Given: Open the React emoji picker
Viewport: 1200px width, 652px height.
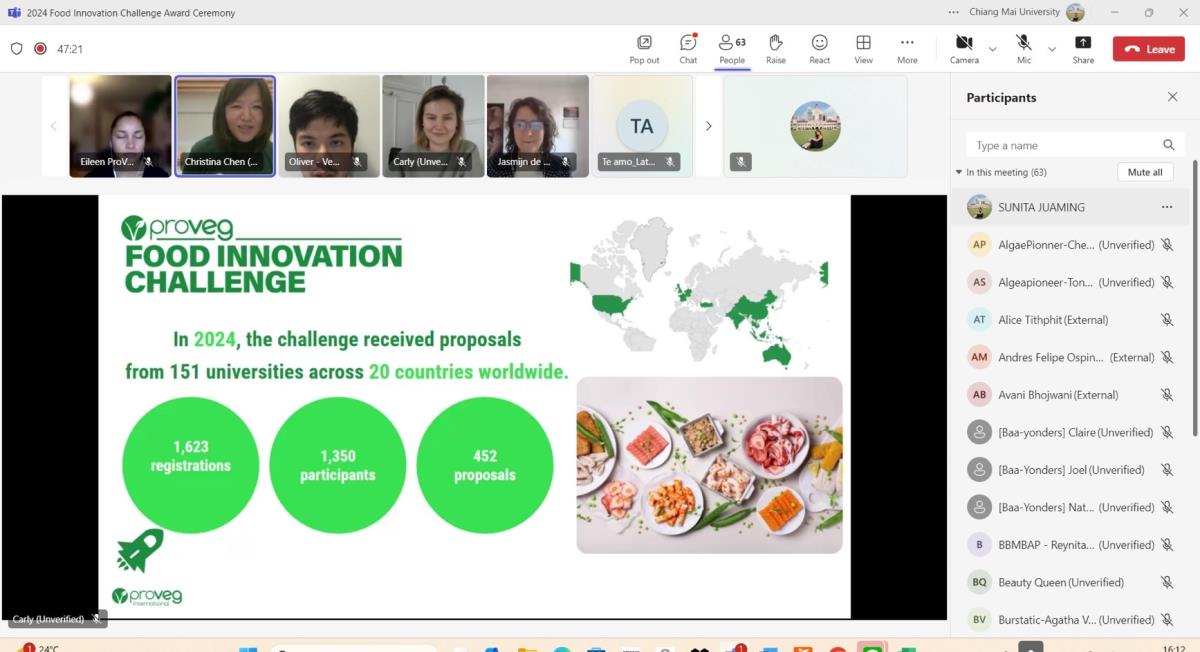Looking at the screenshot, I should pyautogui.click(x=819, y=48).
